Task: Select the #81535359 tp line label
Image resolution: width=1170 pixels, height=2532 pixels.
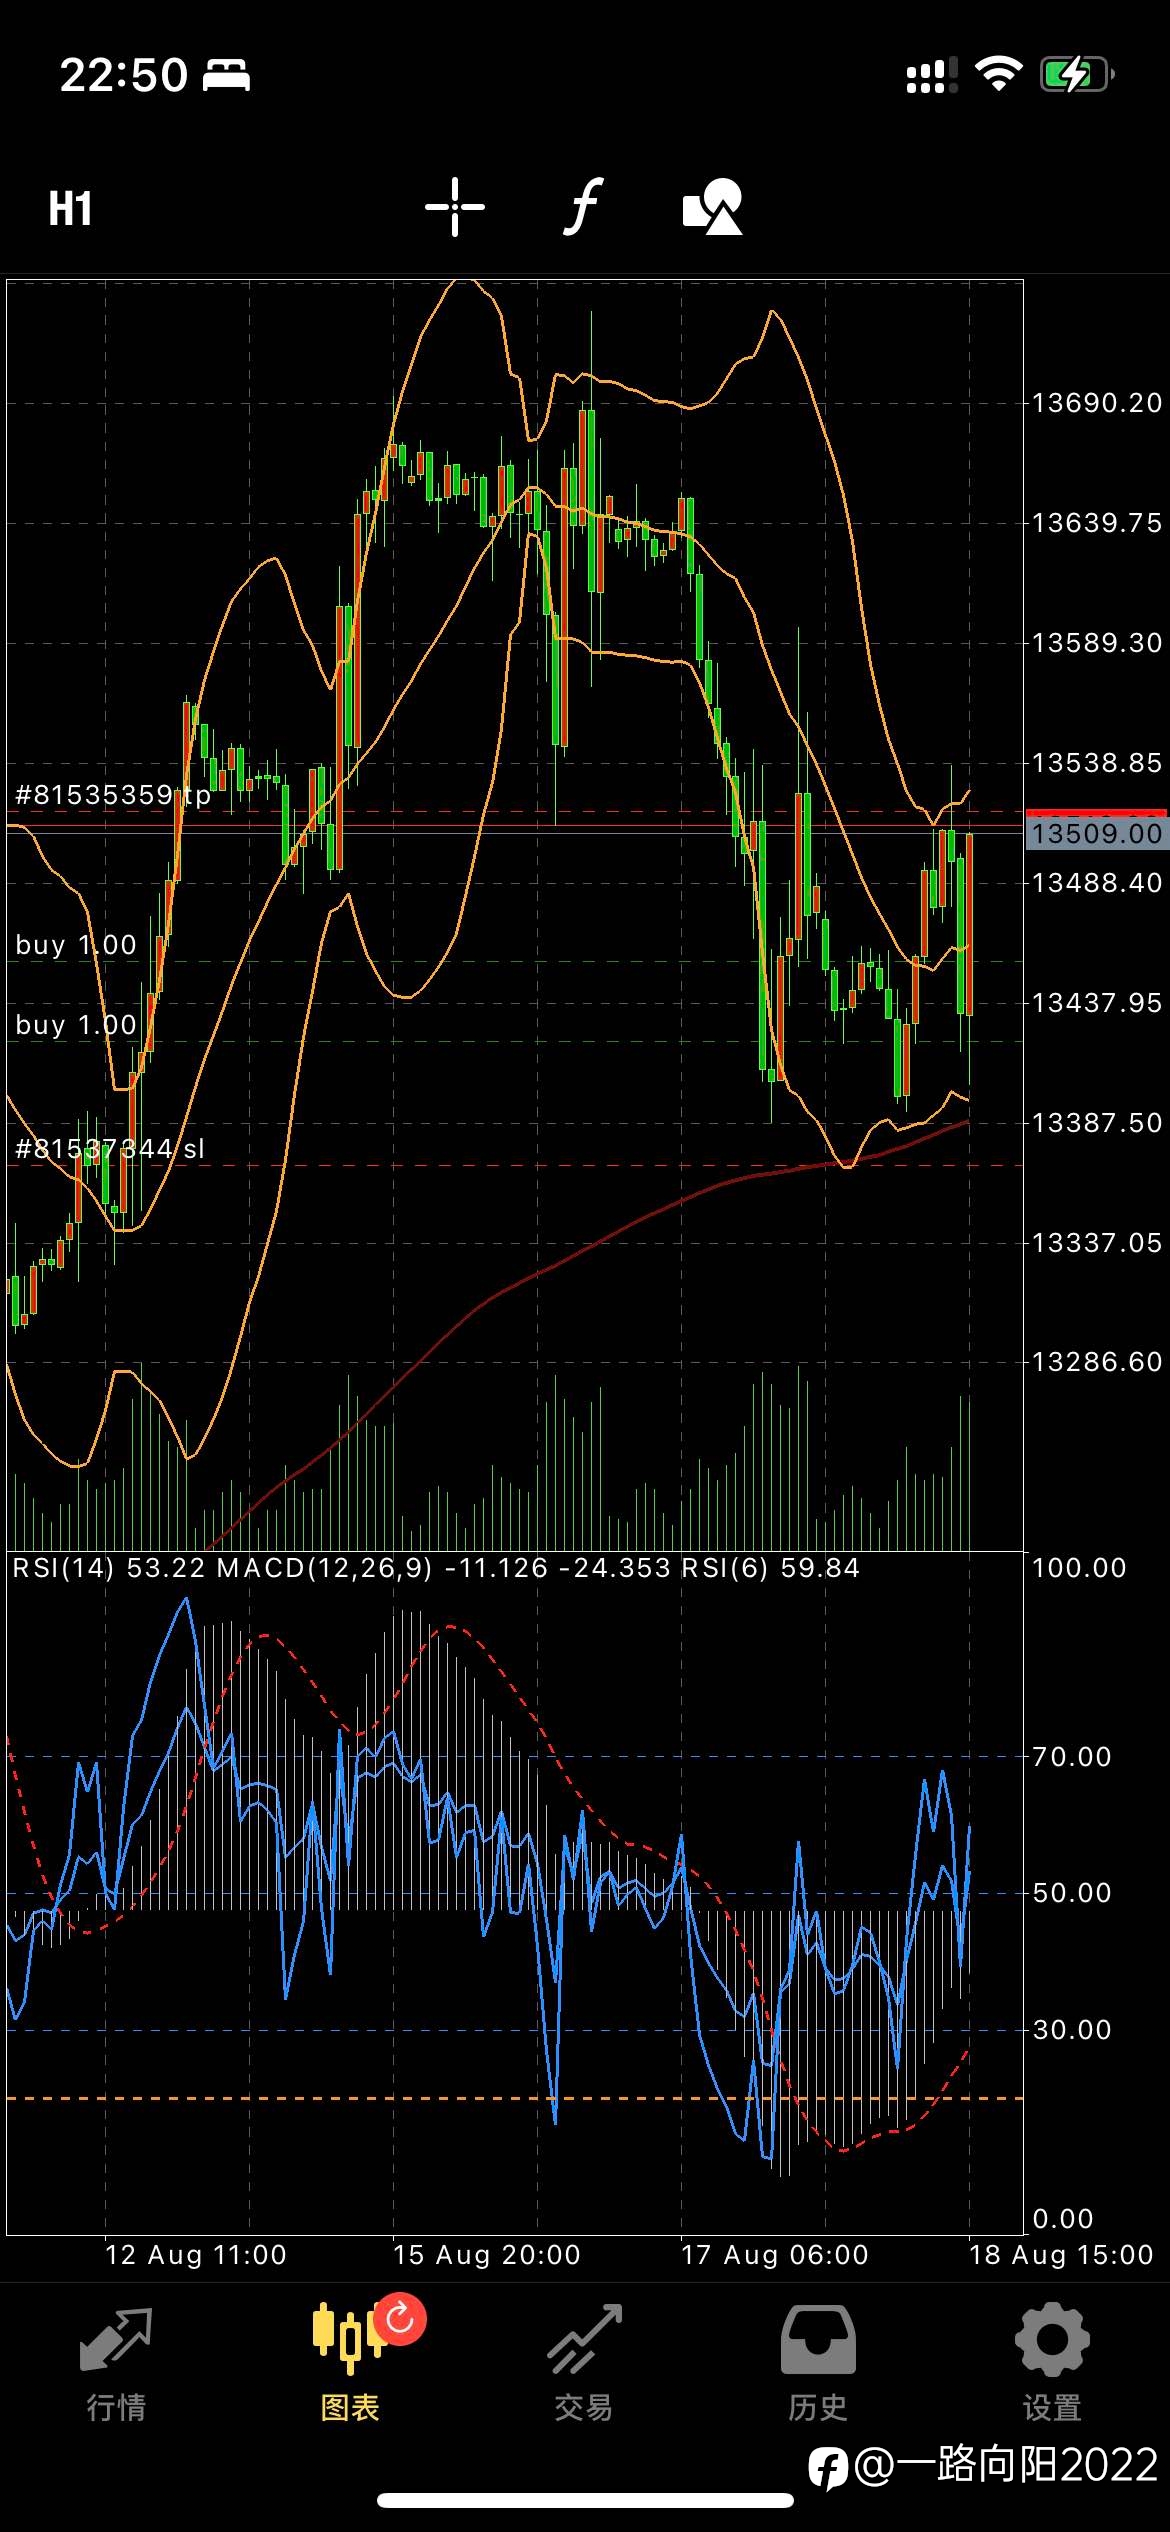Action: click(113, 795)
